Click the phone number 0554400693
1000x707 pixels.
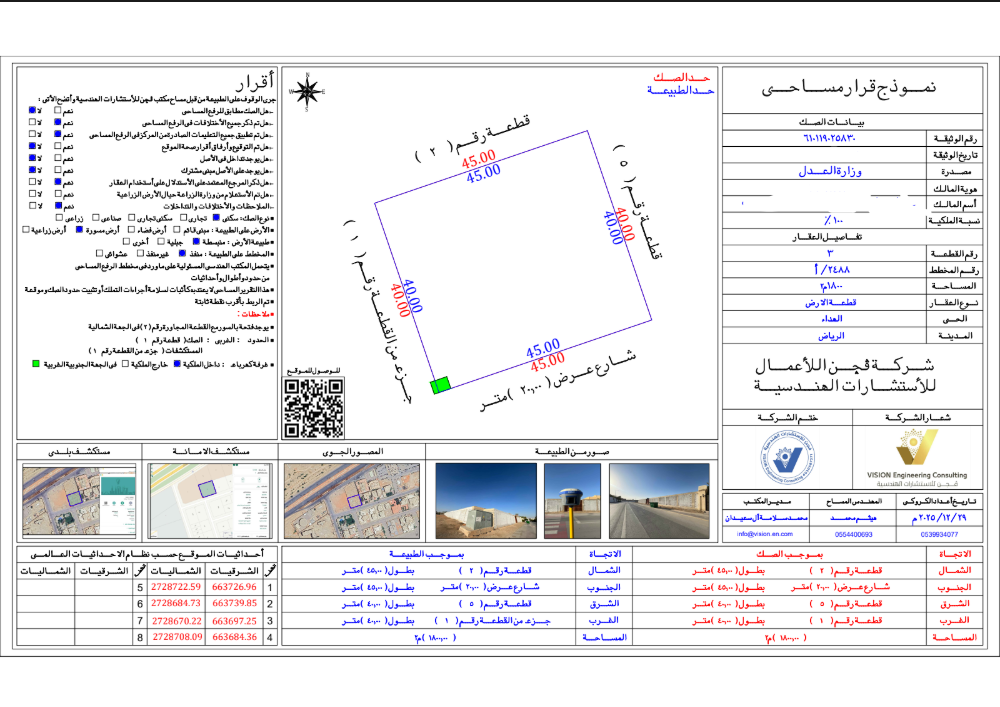click(x=853, y=534)
